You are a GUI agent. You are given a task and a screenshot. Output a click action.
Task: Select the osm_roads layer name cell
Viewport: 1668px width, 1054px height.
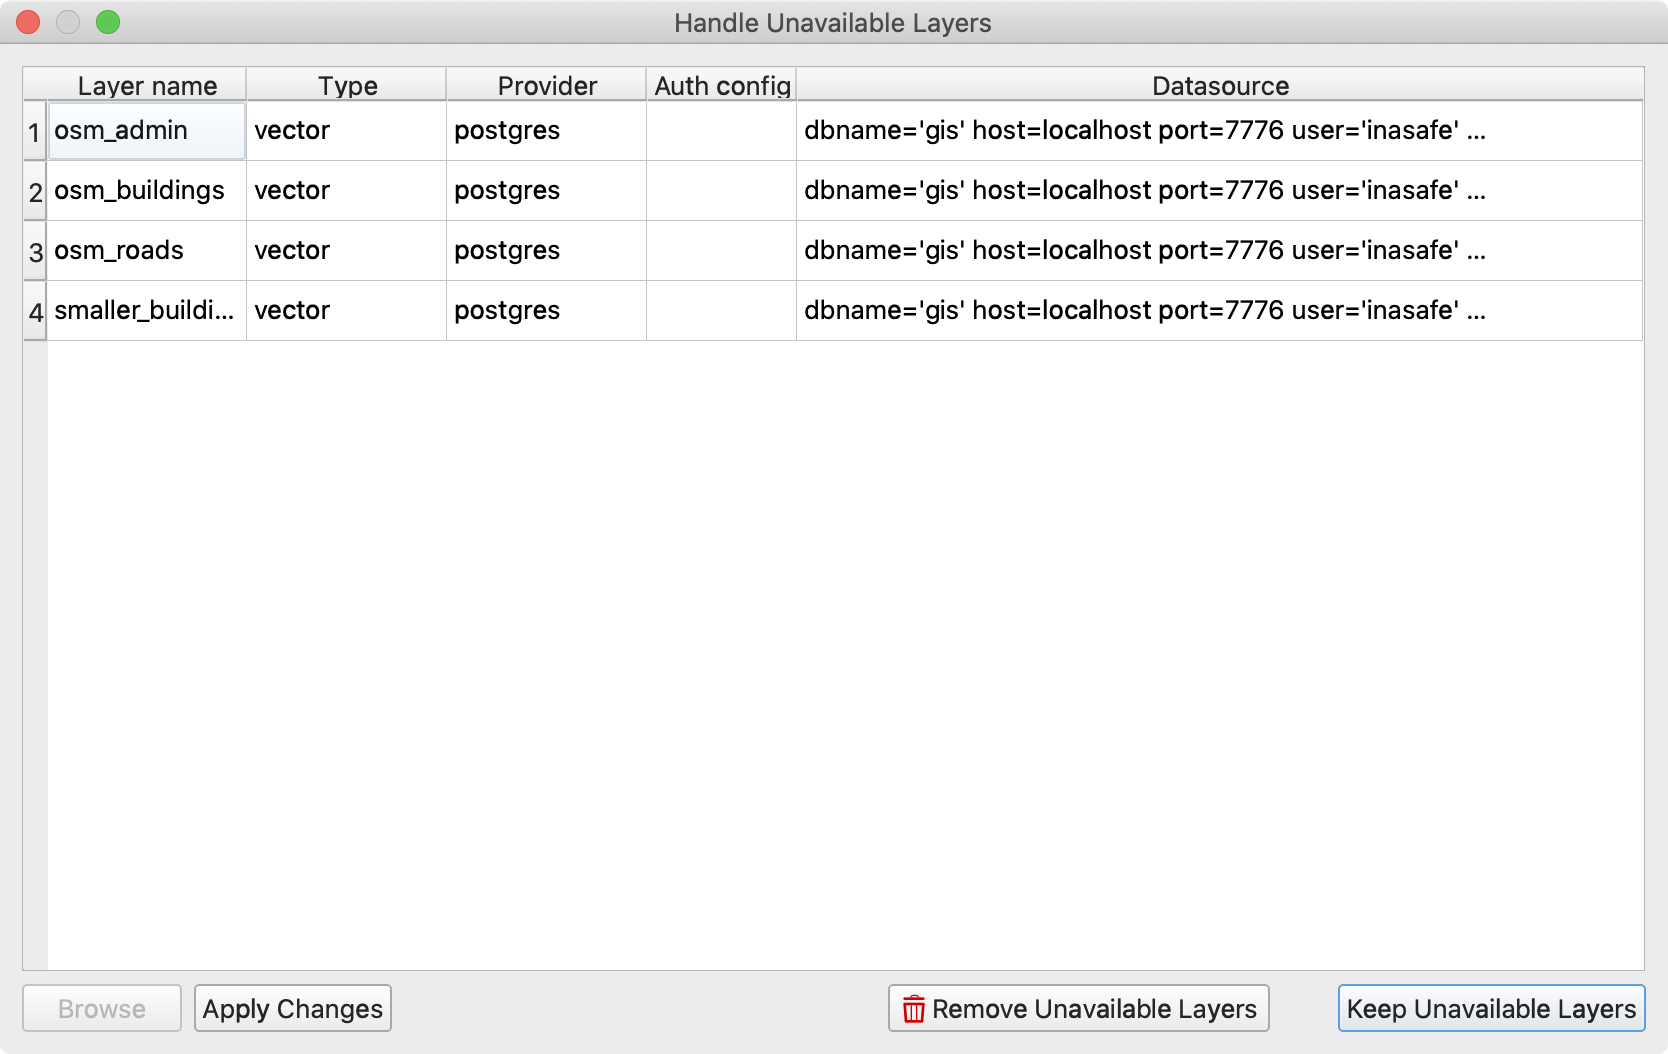click(x=146, y=251)
